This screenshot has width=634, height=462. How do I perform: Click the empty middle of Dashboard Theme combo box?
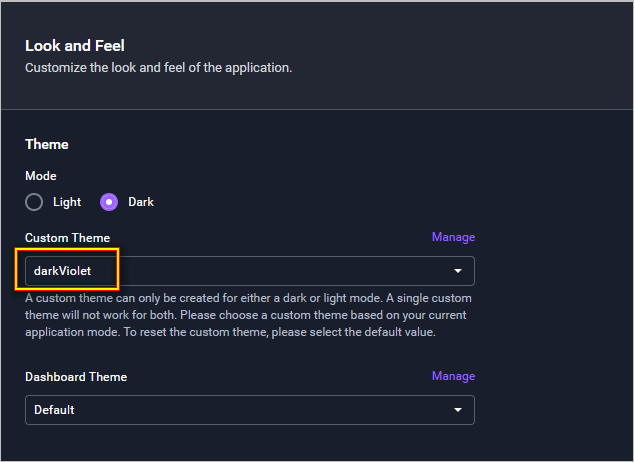(x=250, y=410)
